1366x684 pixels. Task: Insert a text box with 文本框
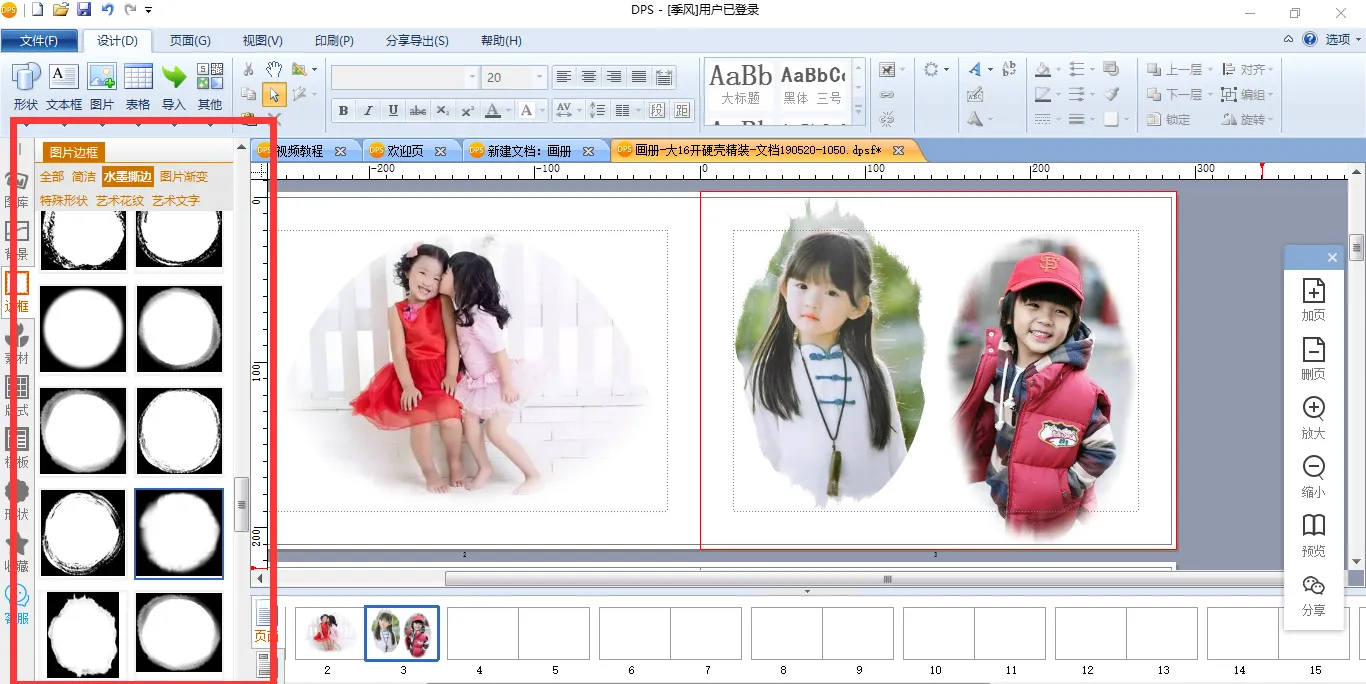pyautogui.click(x=64, y=85)
